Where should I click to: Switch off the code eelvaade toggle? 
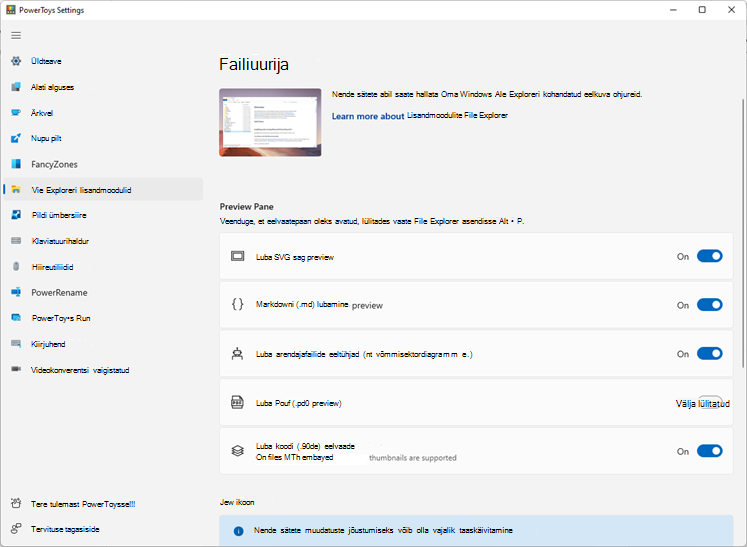709,451
